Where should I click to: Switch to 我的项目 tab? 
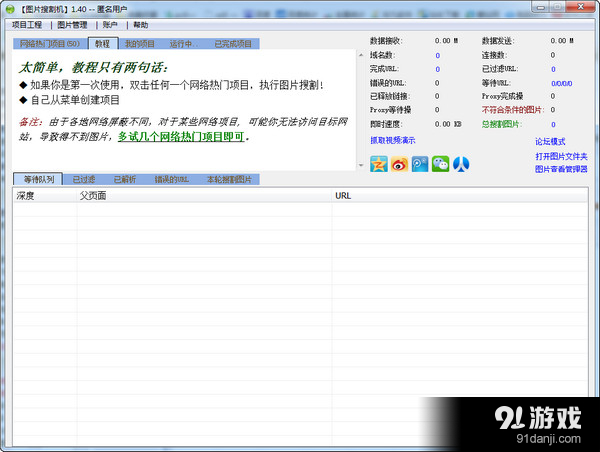(140, 44)
